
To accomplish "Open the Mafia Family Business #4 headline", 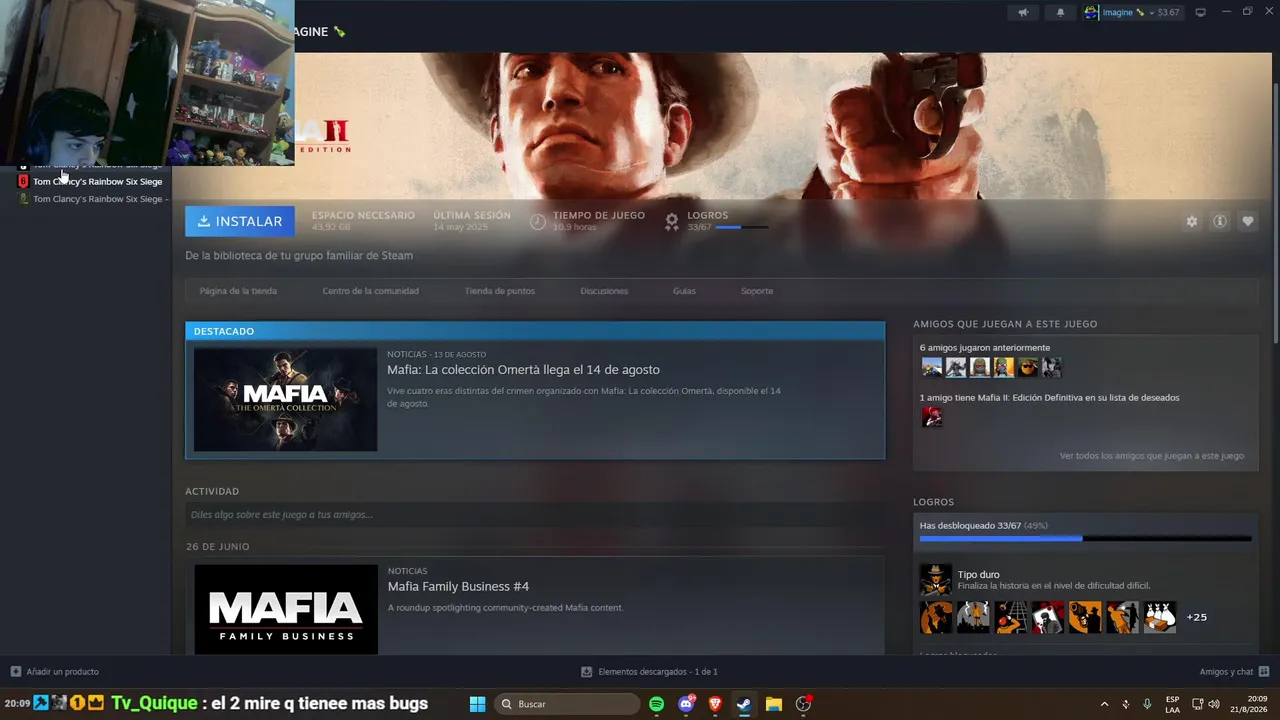I will coord(458,586).
